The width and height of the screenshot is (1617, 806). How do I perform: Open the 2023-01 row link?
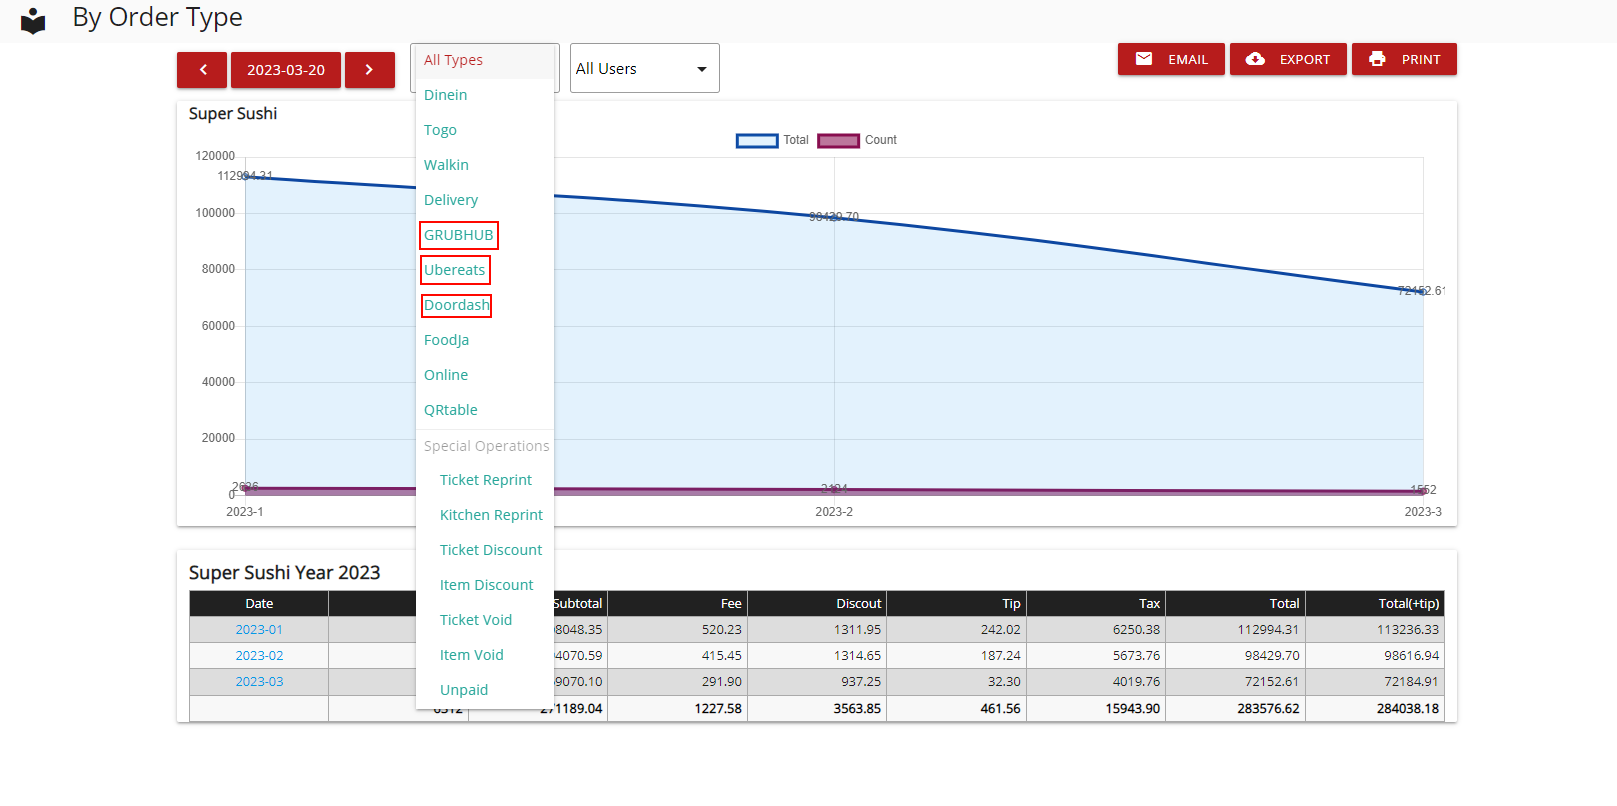point(259,630)
